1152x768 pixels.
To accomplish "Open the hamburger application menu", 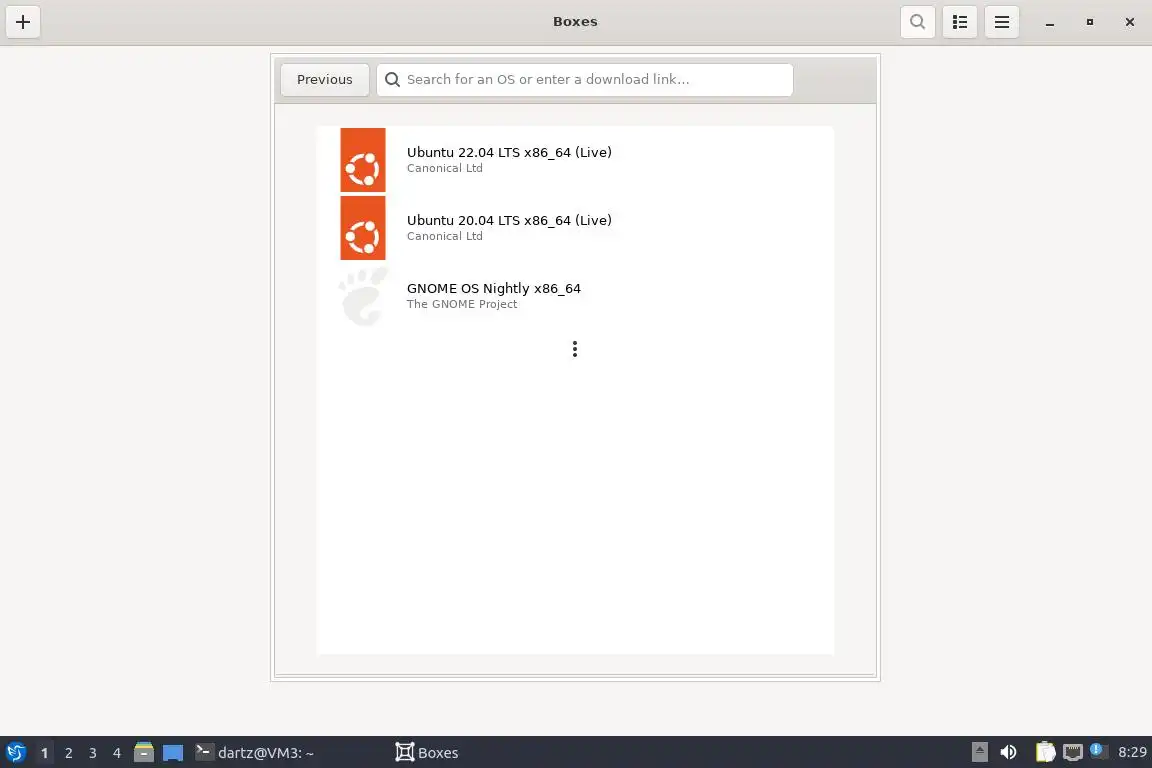I will tap(1001, 22).
